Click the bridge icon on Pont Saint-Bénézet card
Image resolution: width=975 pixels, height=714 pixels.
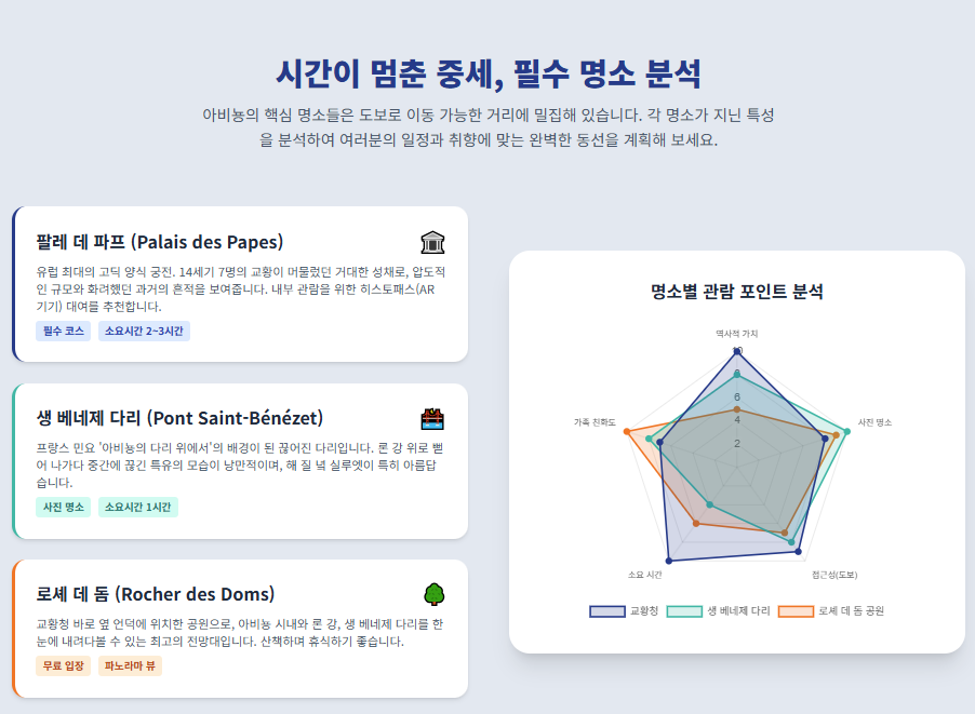pyautogui.click(x=432, y=419)
